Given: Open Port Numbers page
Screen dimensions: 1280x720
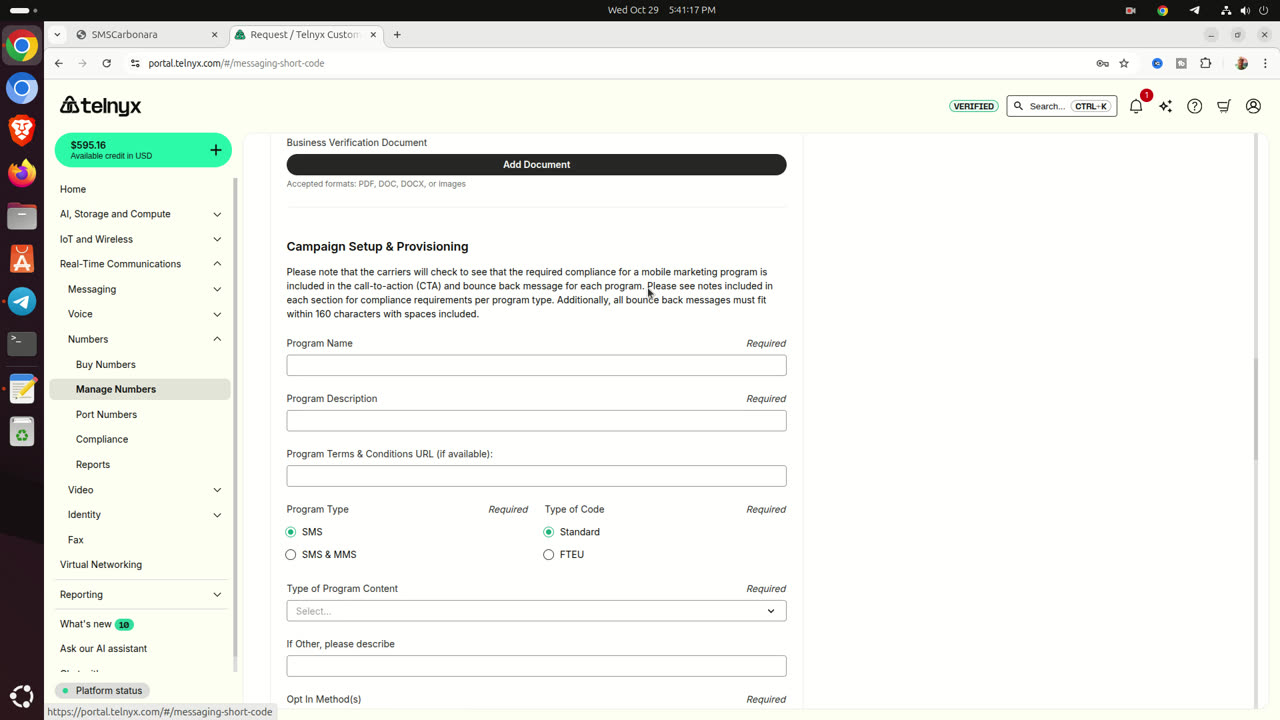Looking at the screenshot, I should 106,414.
